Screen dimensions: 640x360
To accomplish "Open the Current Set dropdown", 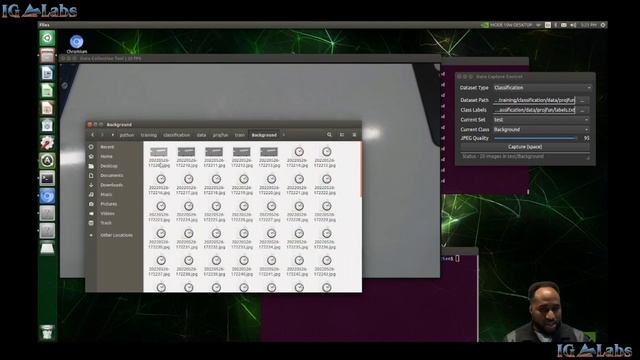I will tap(542, 120).
